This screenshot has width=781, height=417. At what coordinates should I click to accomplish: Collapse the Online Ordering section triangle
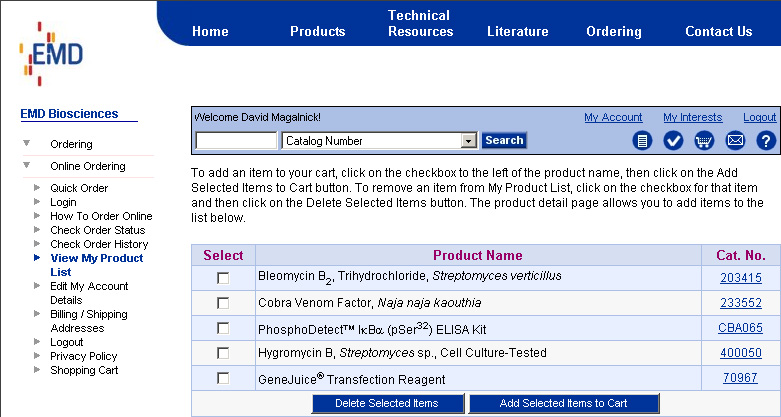point(26,165)
